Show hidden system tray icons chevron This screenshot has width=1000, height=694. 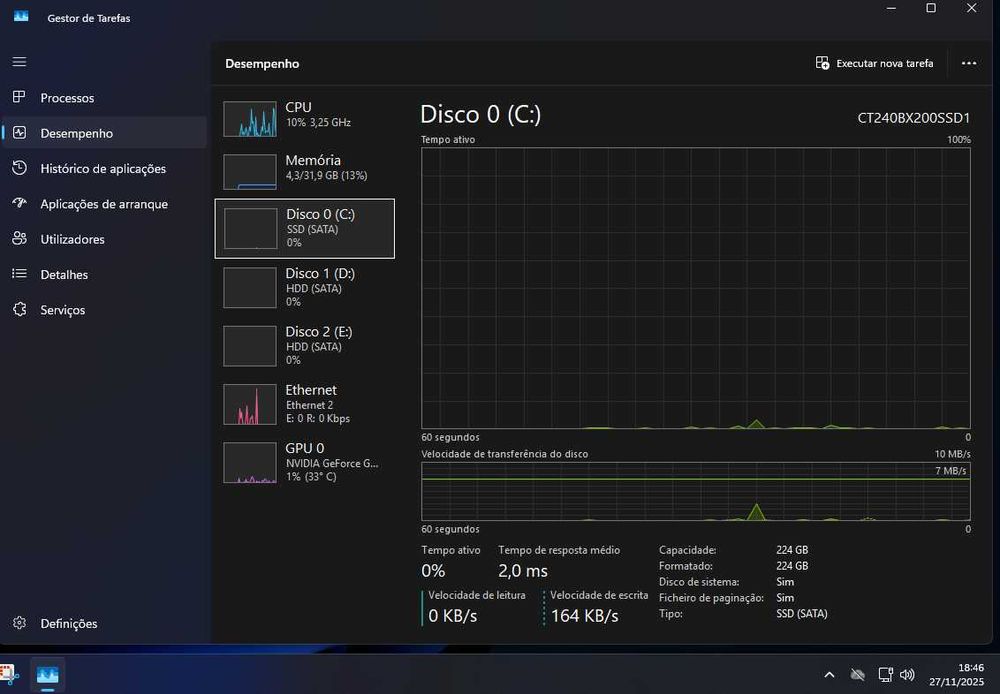point(829,675)
